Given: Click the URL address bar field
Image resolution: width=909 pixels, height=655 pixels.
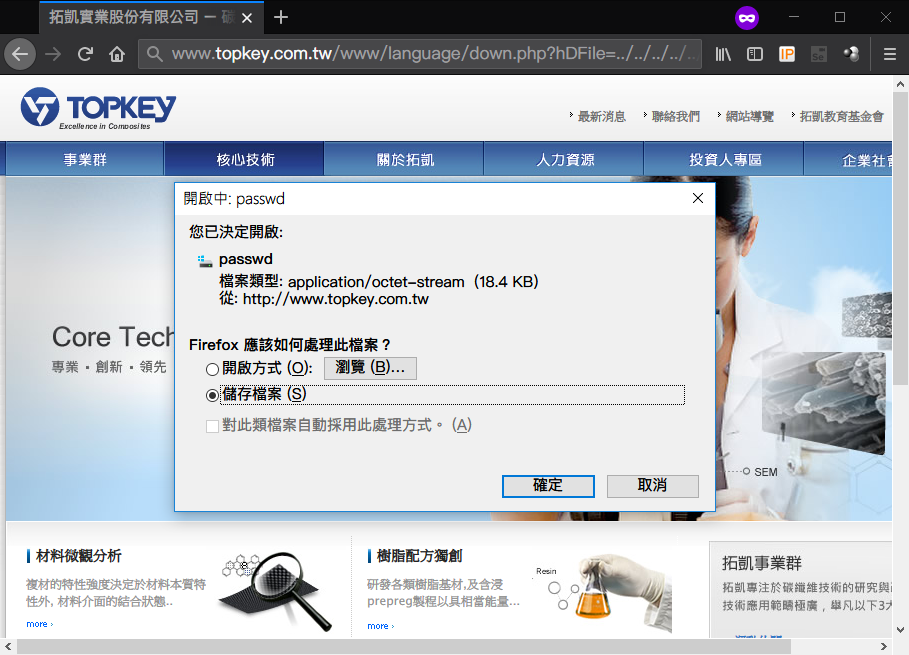Looking at the screenshot, I should (420, 54).
